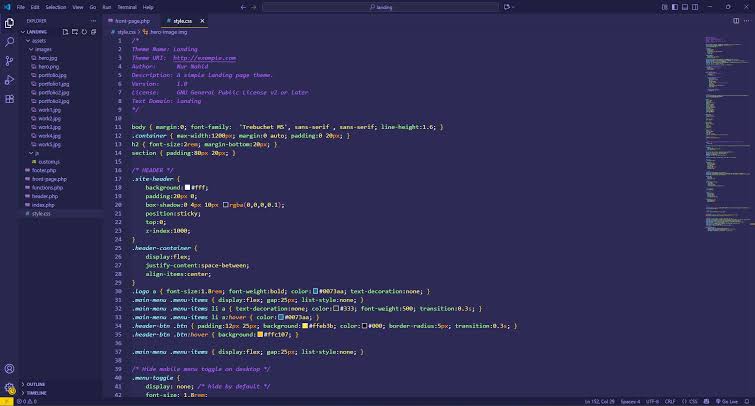Show errors and warnings in status bar
The width and height of the screenshot is (755, 406).
27,402
